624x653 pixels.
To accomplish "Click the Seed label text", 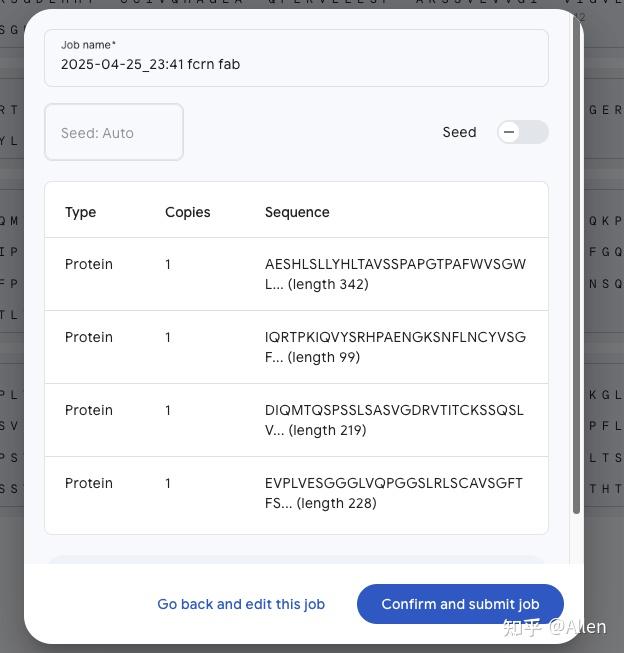I will coord(459,132).
